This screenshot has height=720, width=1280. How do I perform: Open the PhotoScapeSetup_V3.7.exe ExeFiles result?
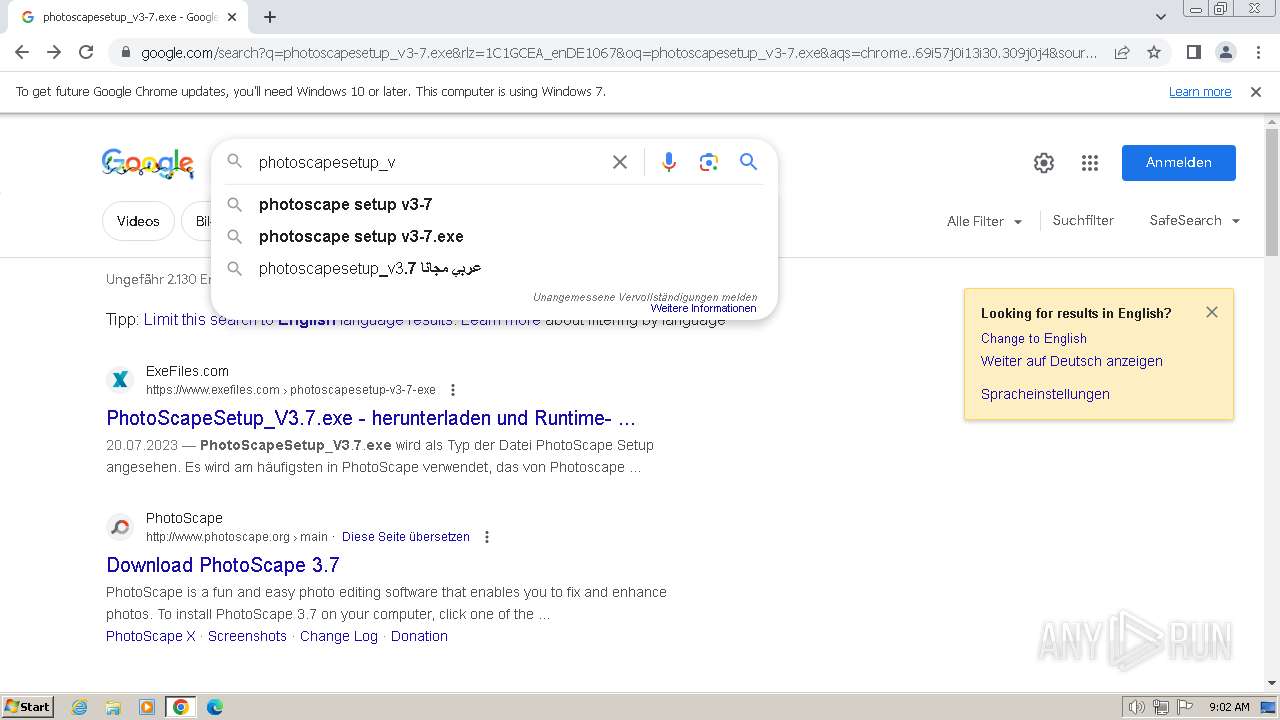(x=371, y=418)
